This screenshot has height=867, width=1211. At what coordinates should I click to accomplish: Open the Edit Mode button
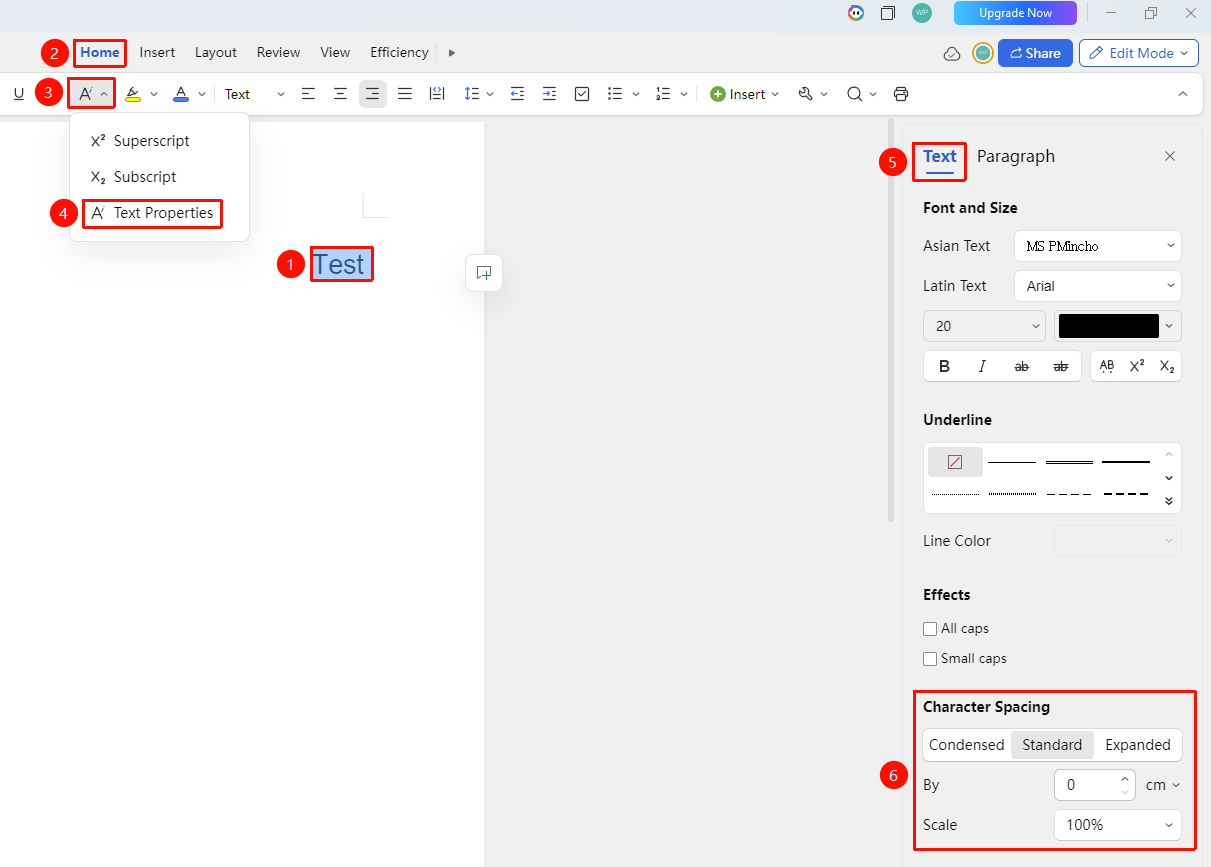(1139, 53)
